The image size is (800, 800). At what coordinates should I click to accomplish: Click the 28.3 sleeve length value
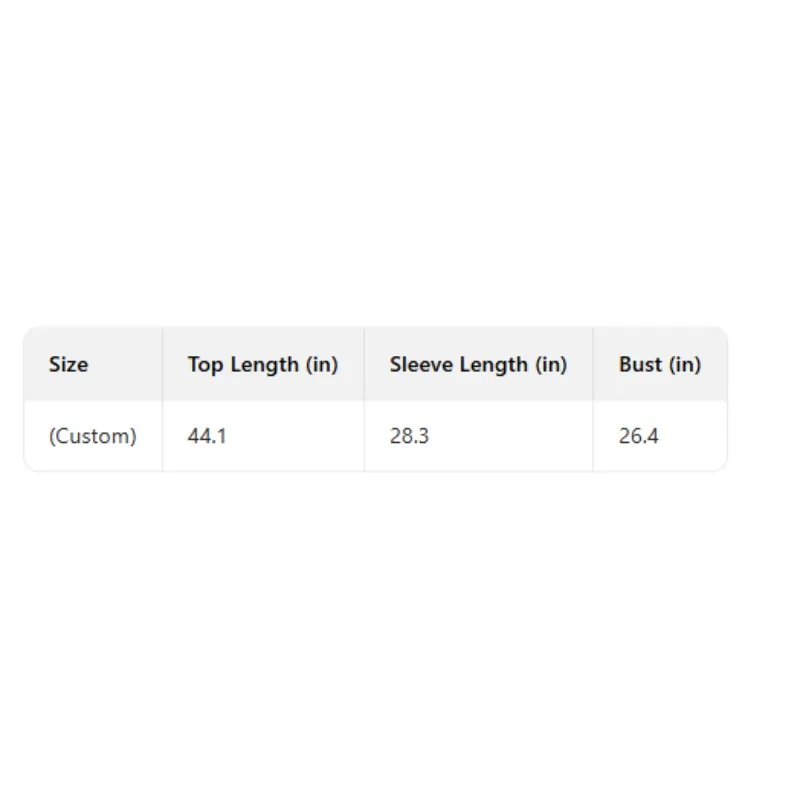tap(410, 436)
